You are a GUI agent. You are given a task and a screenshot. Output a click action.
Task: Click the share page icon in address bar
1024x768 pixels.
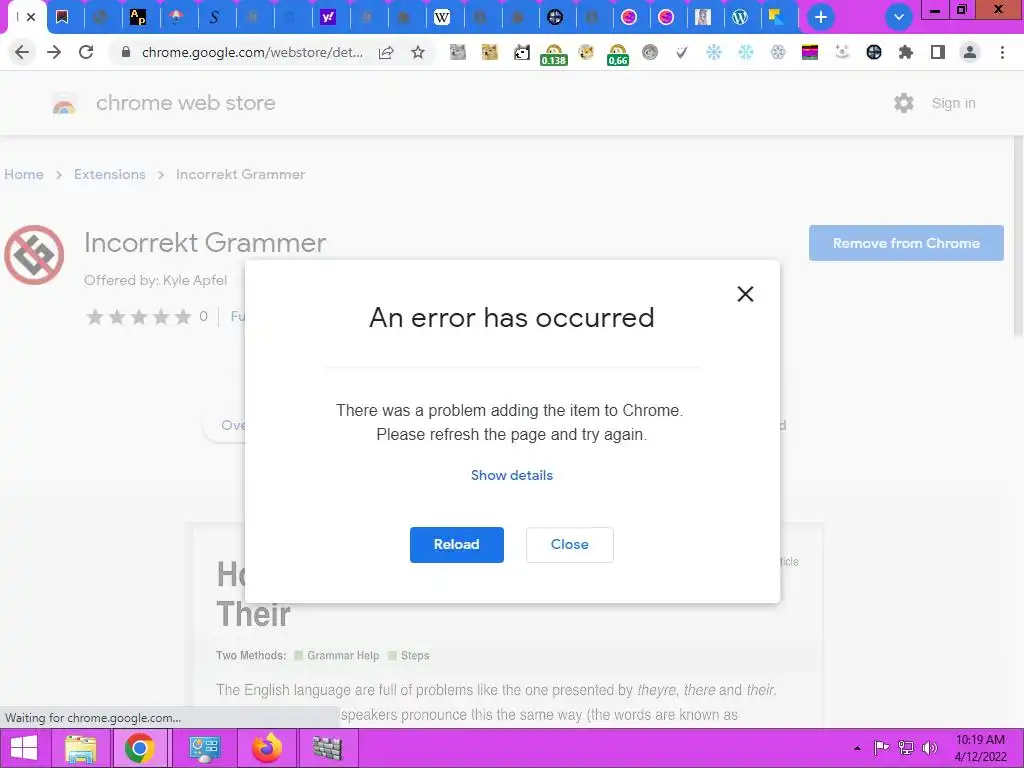(386, 52)
